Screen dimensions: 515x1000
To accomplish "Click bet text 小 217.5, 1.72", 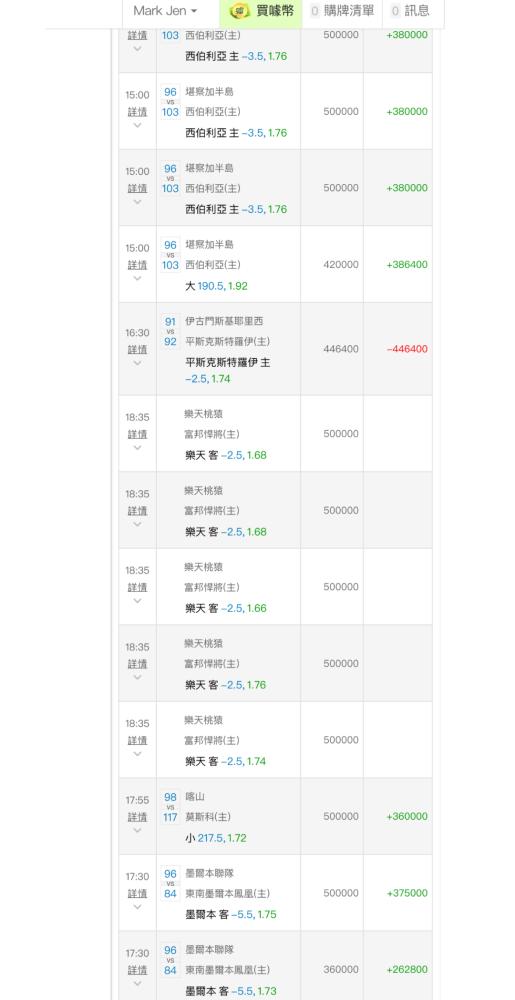I will point(215,837).
